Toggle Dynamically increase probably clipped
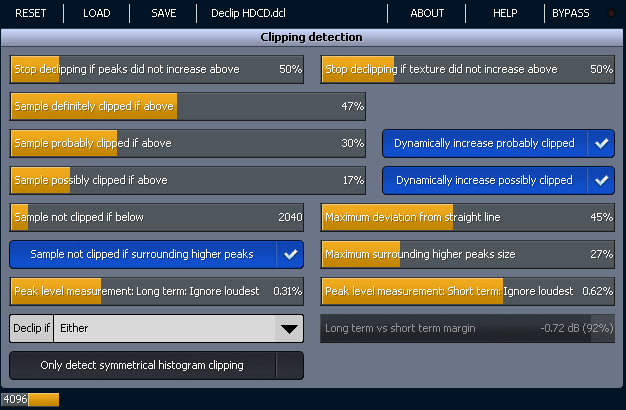626x410 pixels. click(498, 143)
